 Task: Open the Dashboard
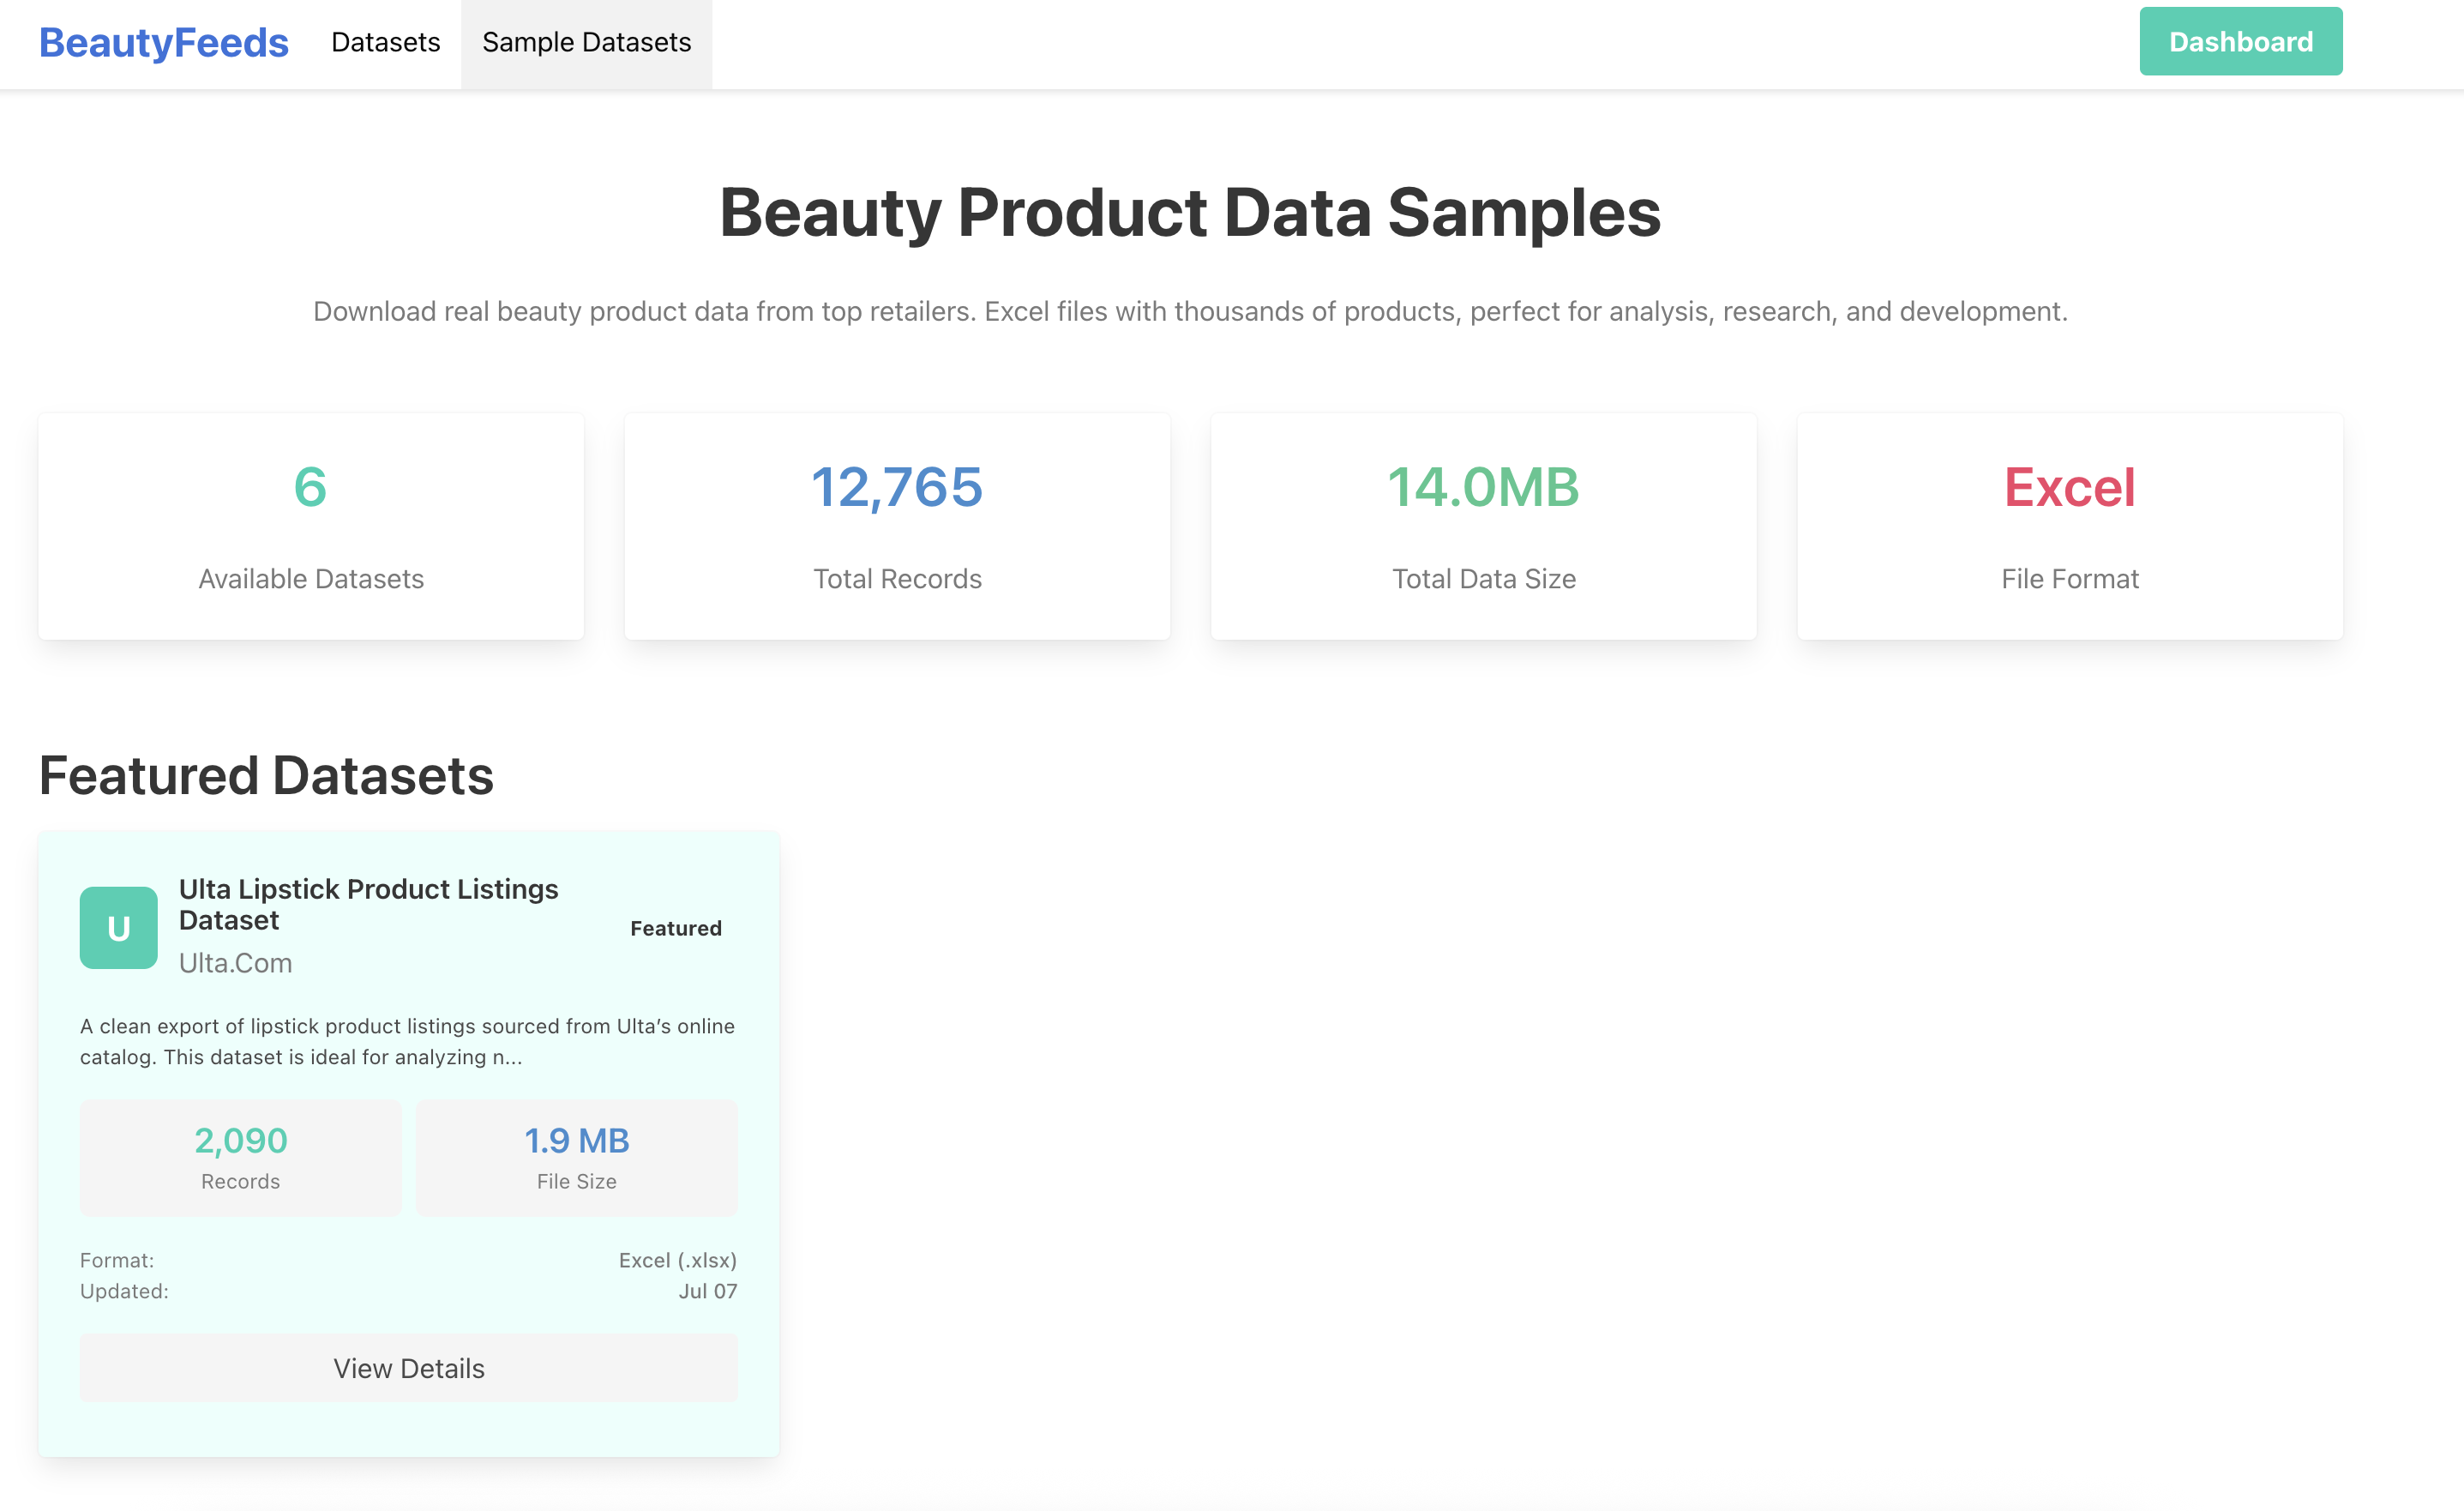tap(2240, 42)
